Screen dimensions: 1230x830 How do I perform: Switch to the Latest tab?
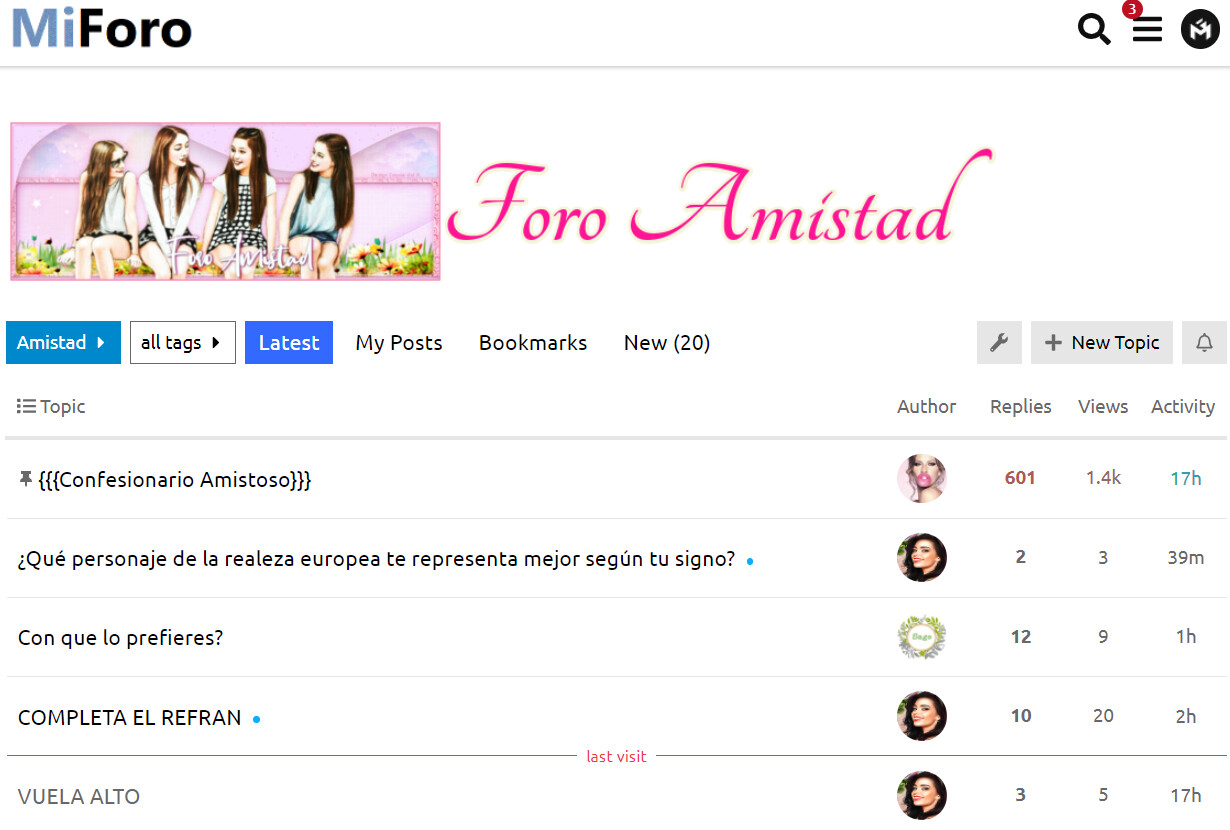point(288,343)
